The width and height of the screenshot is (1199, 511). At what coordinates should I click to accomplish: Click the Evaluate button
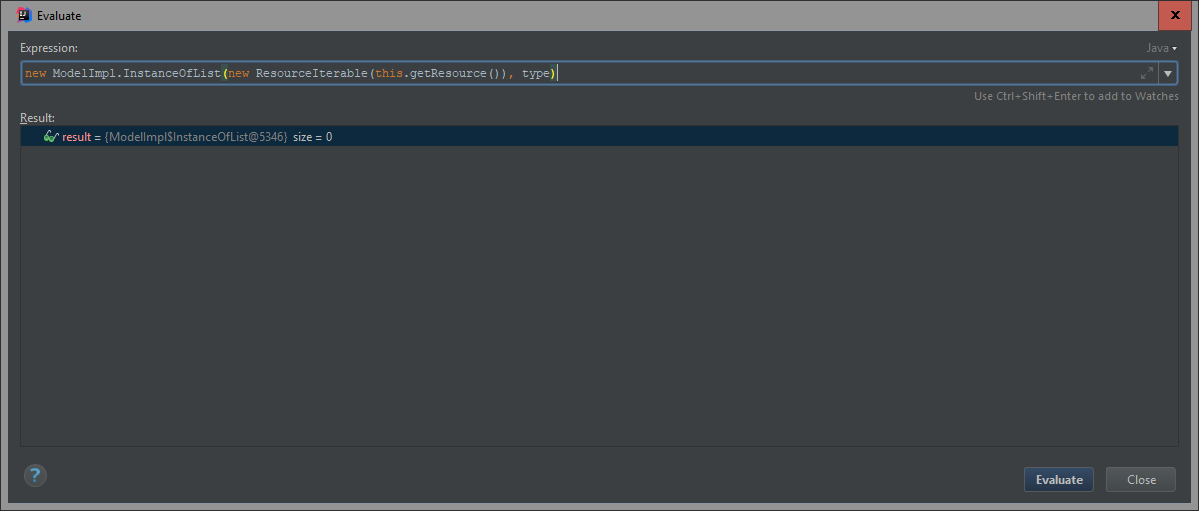[x=1058, y=480]
